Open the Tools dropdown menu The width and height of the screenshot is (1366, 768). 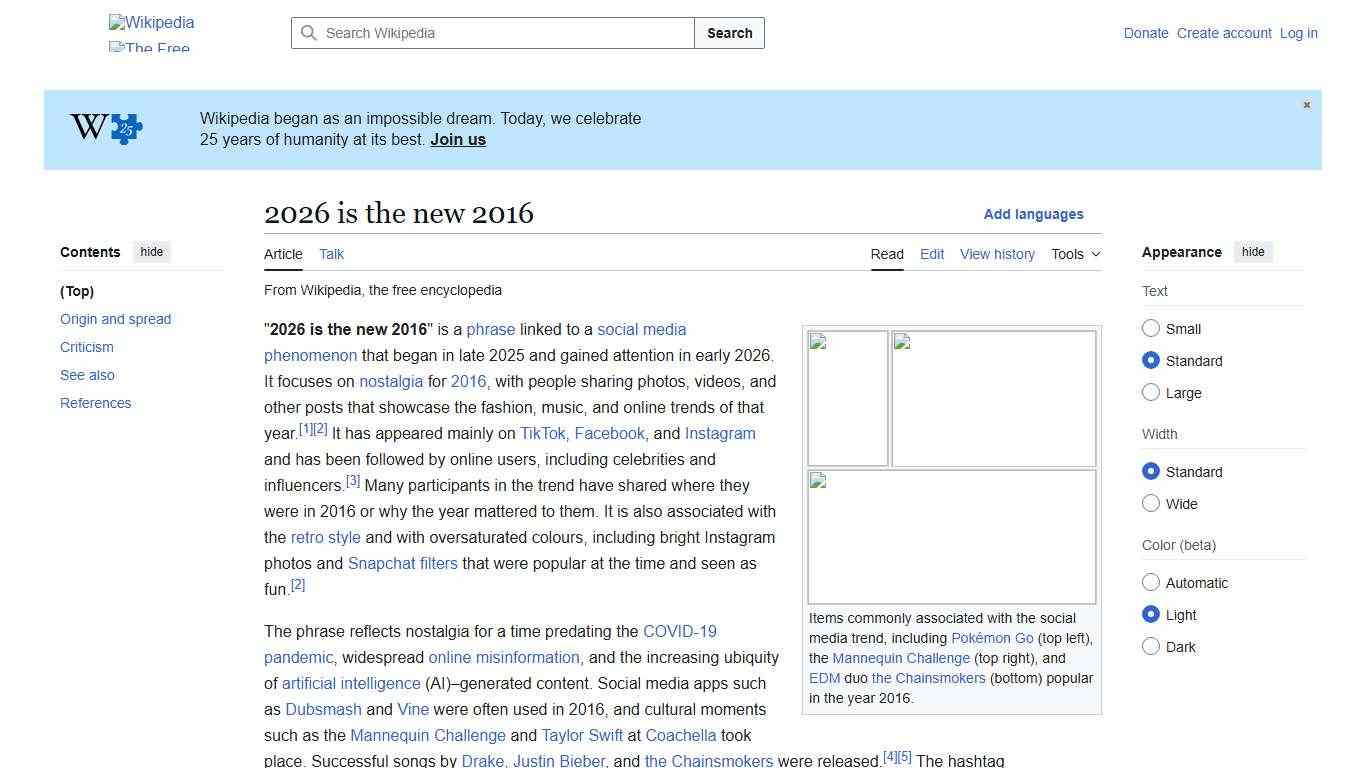pos(1074,254)
